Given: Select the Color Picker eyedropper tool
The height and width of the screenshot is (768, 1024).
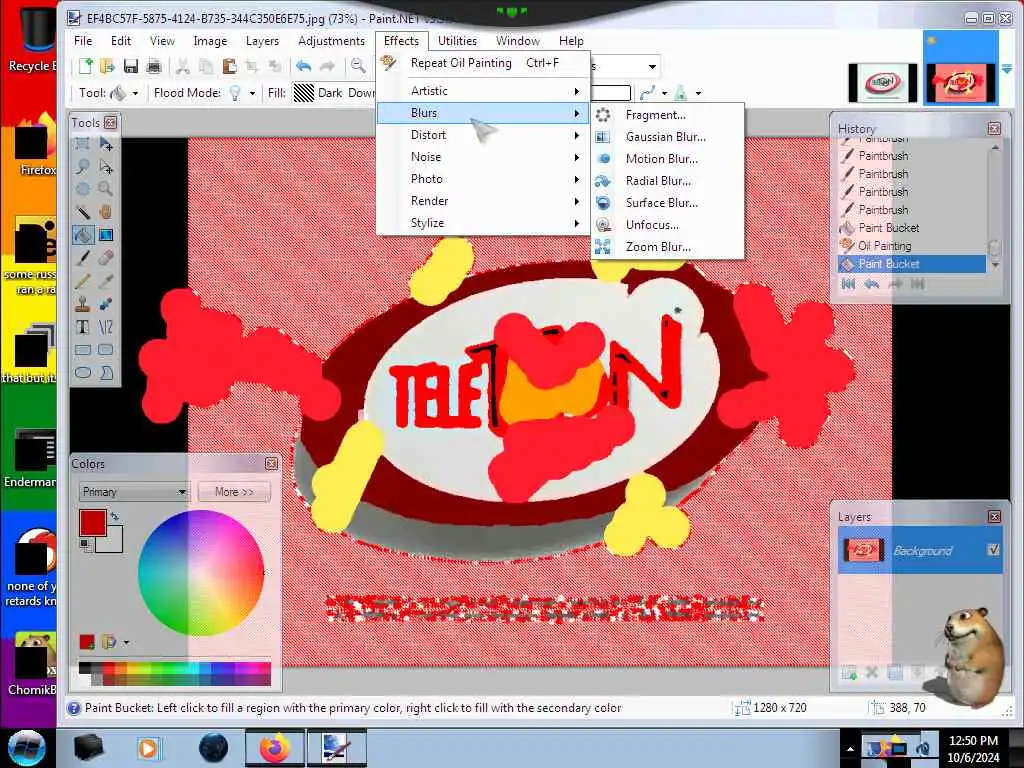Looking at the screenshot, I should point(105,281).
